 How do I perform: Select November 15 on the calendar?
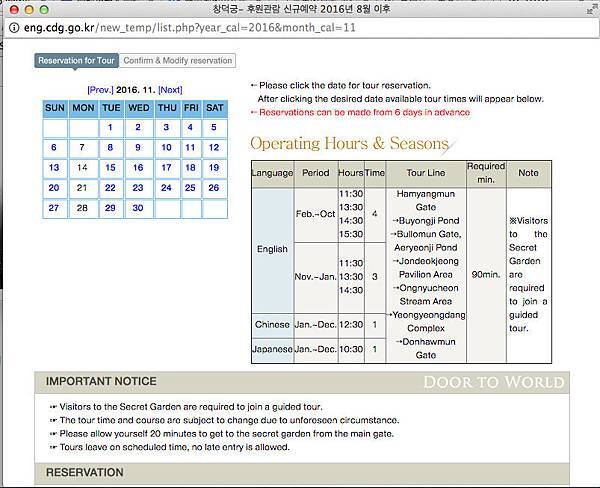click(110, 168)
